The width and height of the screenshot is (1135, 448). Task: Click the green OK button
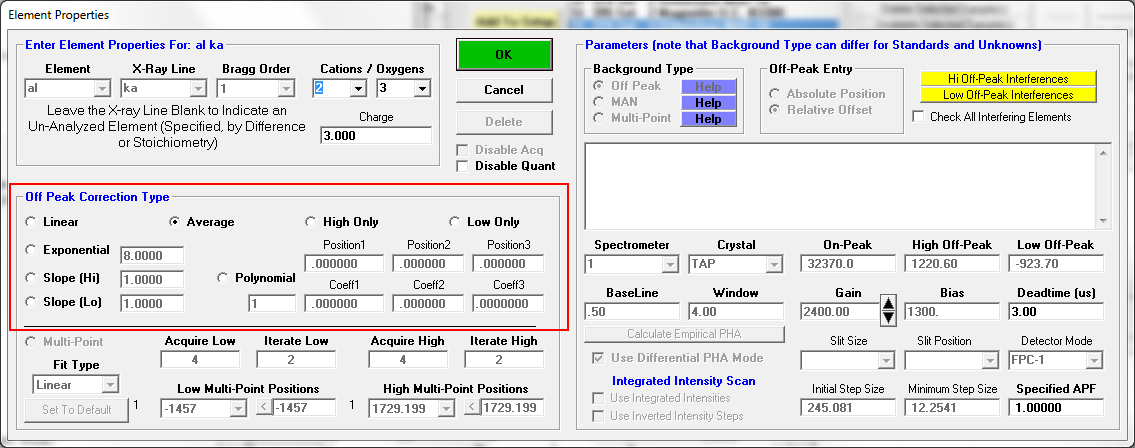coord(504,55)
